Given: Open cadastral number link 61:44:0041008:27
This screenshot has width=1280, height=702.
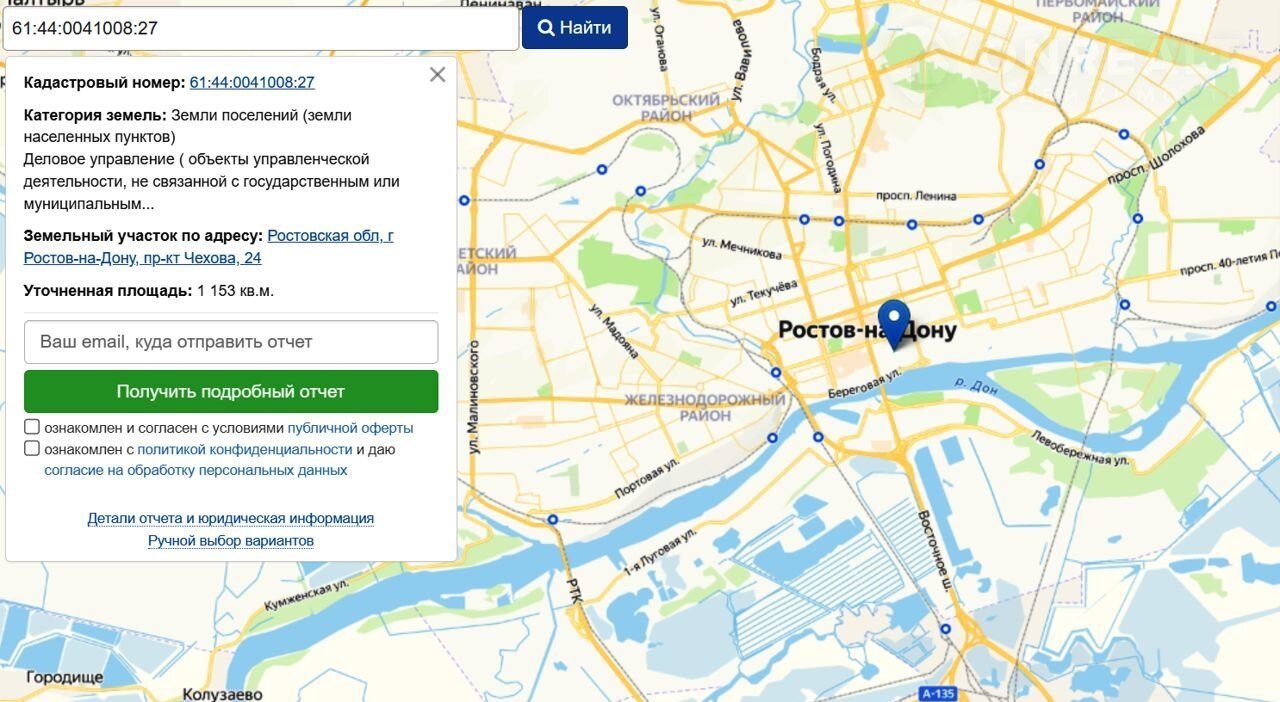Looking at the screenshot, I should pos(252,83).
